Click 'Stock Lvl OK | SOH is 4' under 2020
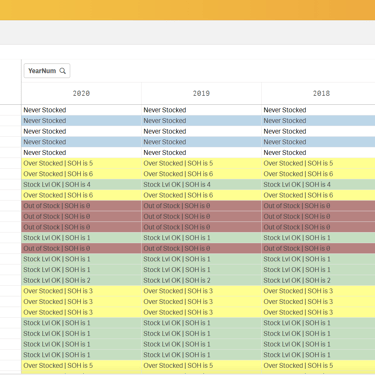The width and height of the screenshot is (375, 375). point(81,184)
